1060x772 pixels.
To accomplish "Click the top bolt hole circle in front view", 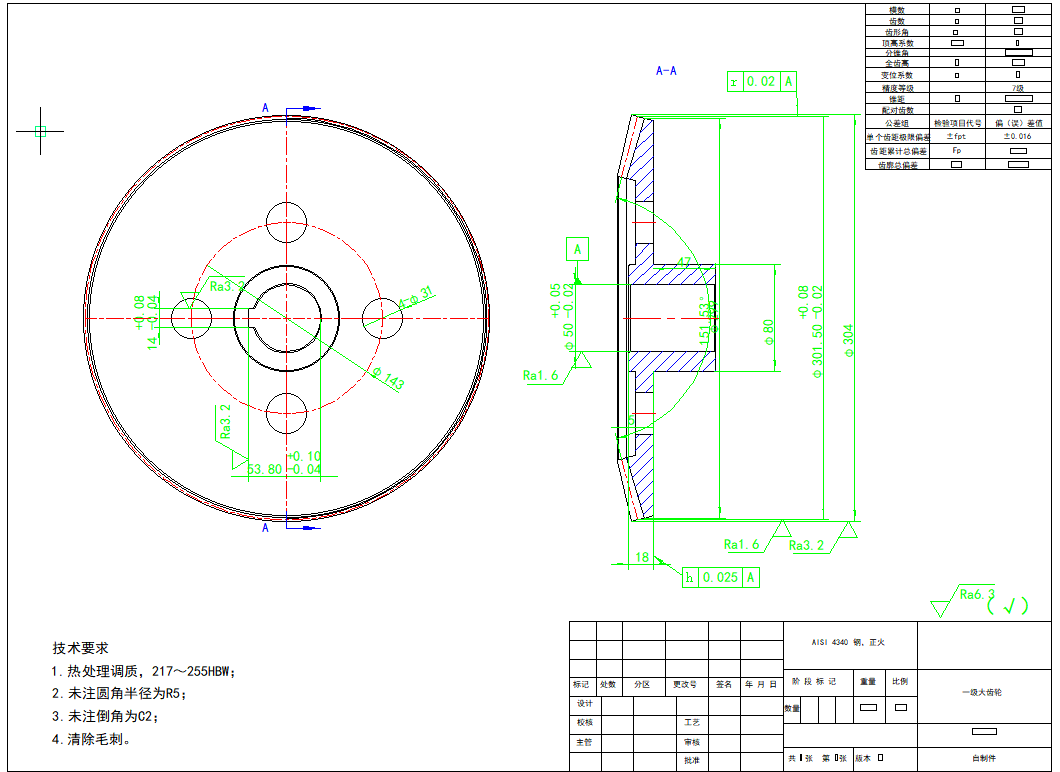I will [288, 222].
